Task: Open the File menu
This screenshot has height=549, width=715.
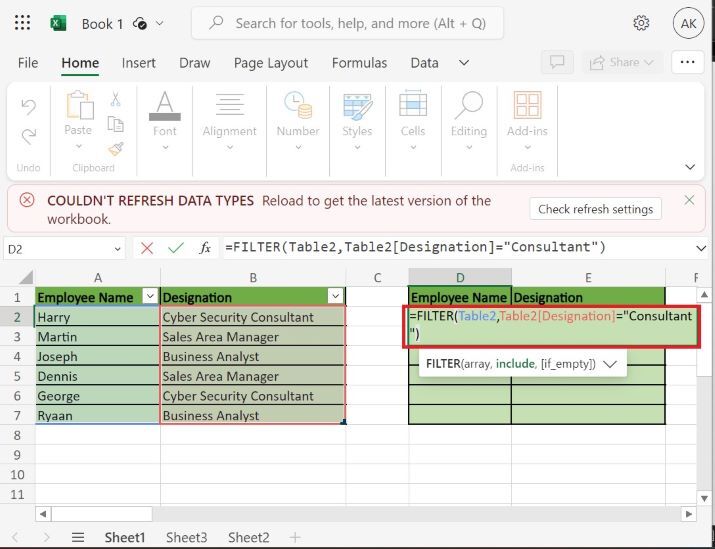Action: point(28,63)
